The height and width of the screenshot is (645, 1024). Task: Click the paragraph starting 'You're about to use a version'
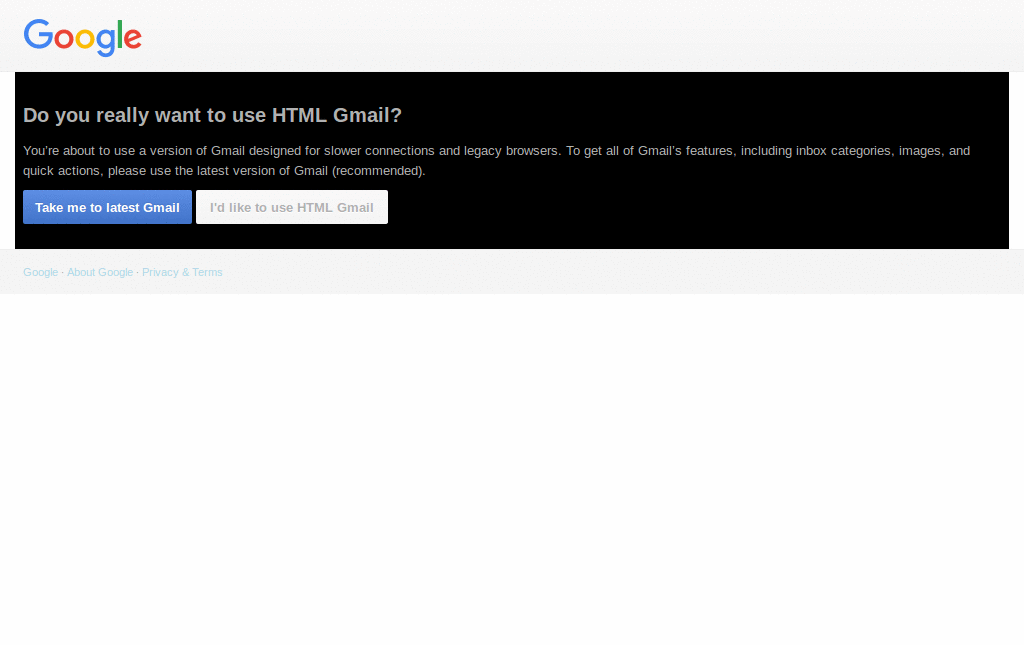(x=496, y=161)
